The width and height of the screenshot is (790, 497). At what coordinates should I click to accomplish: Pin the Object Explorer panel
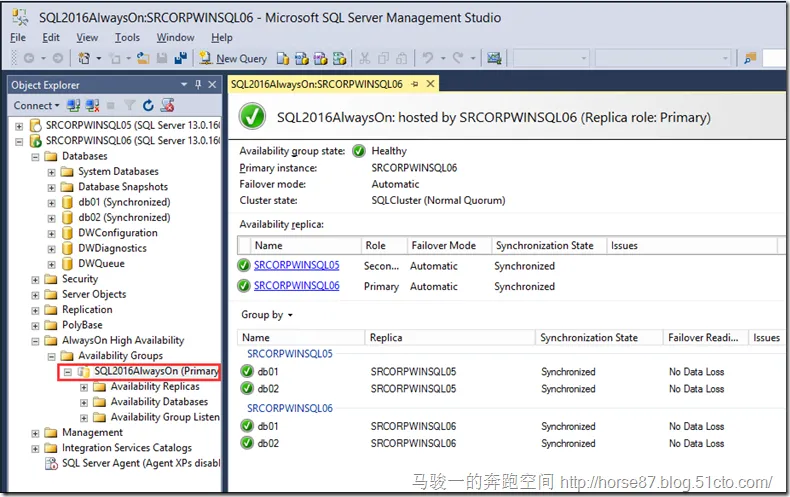(198, 85)
